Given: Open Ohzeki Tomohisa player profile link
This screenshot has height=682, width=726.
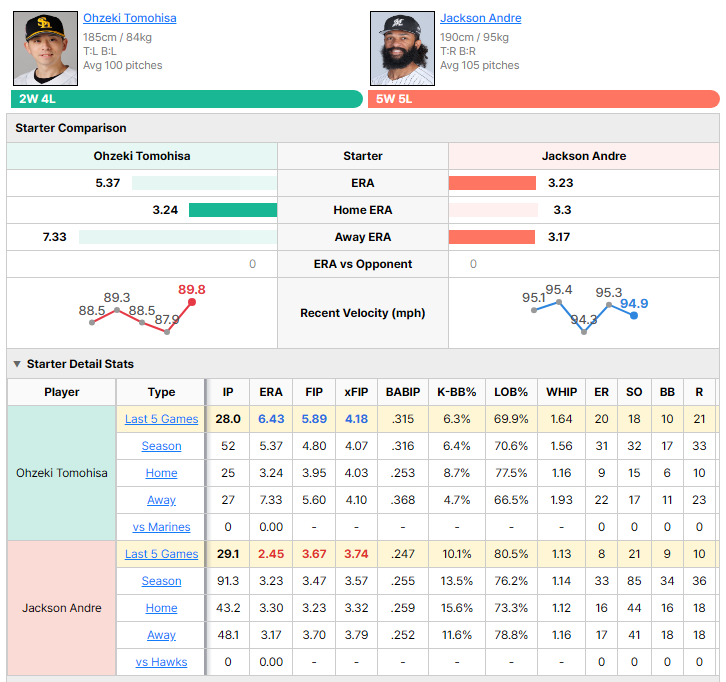Looking at the screenshot, I should (x=130, y=18).
